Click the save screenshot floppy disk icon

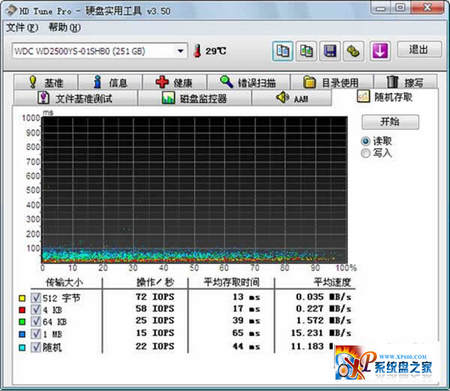point(330,51)
